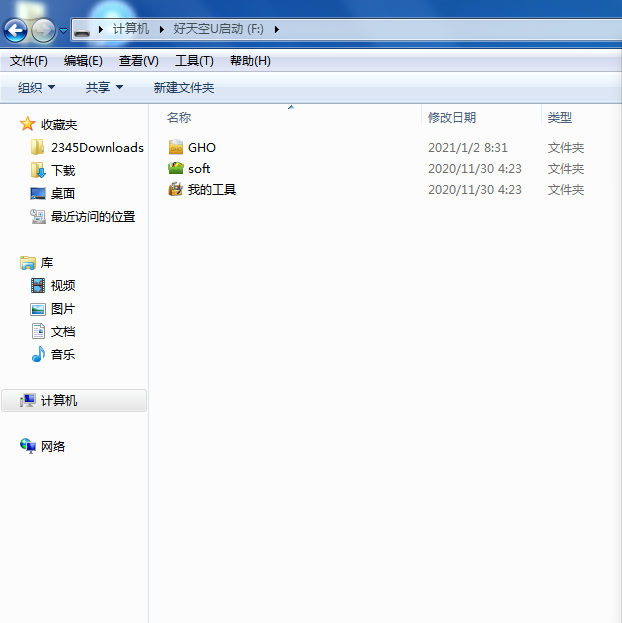Image resolution: width=622 pixels, height=623 pixels.
Task: Click the 最近访问的位置 icon
Action: coord(38,217)
